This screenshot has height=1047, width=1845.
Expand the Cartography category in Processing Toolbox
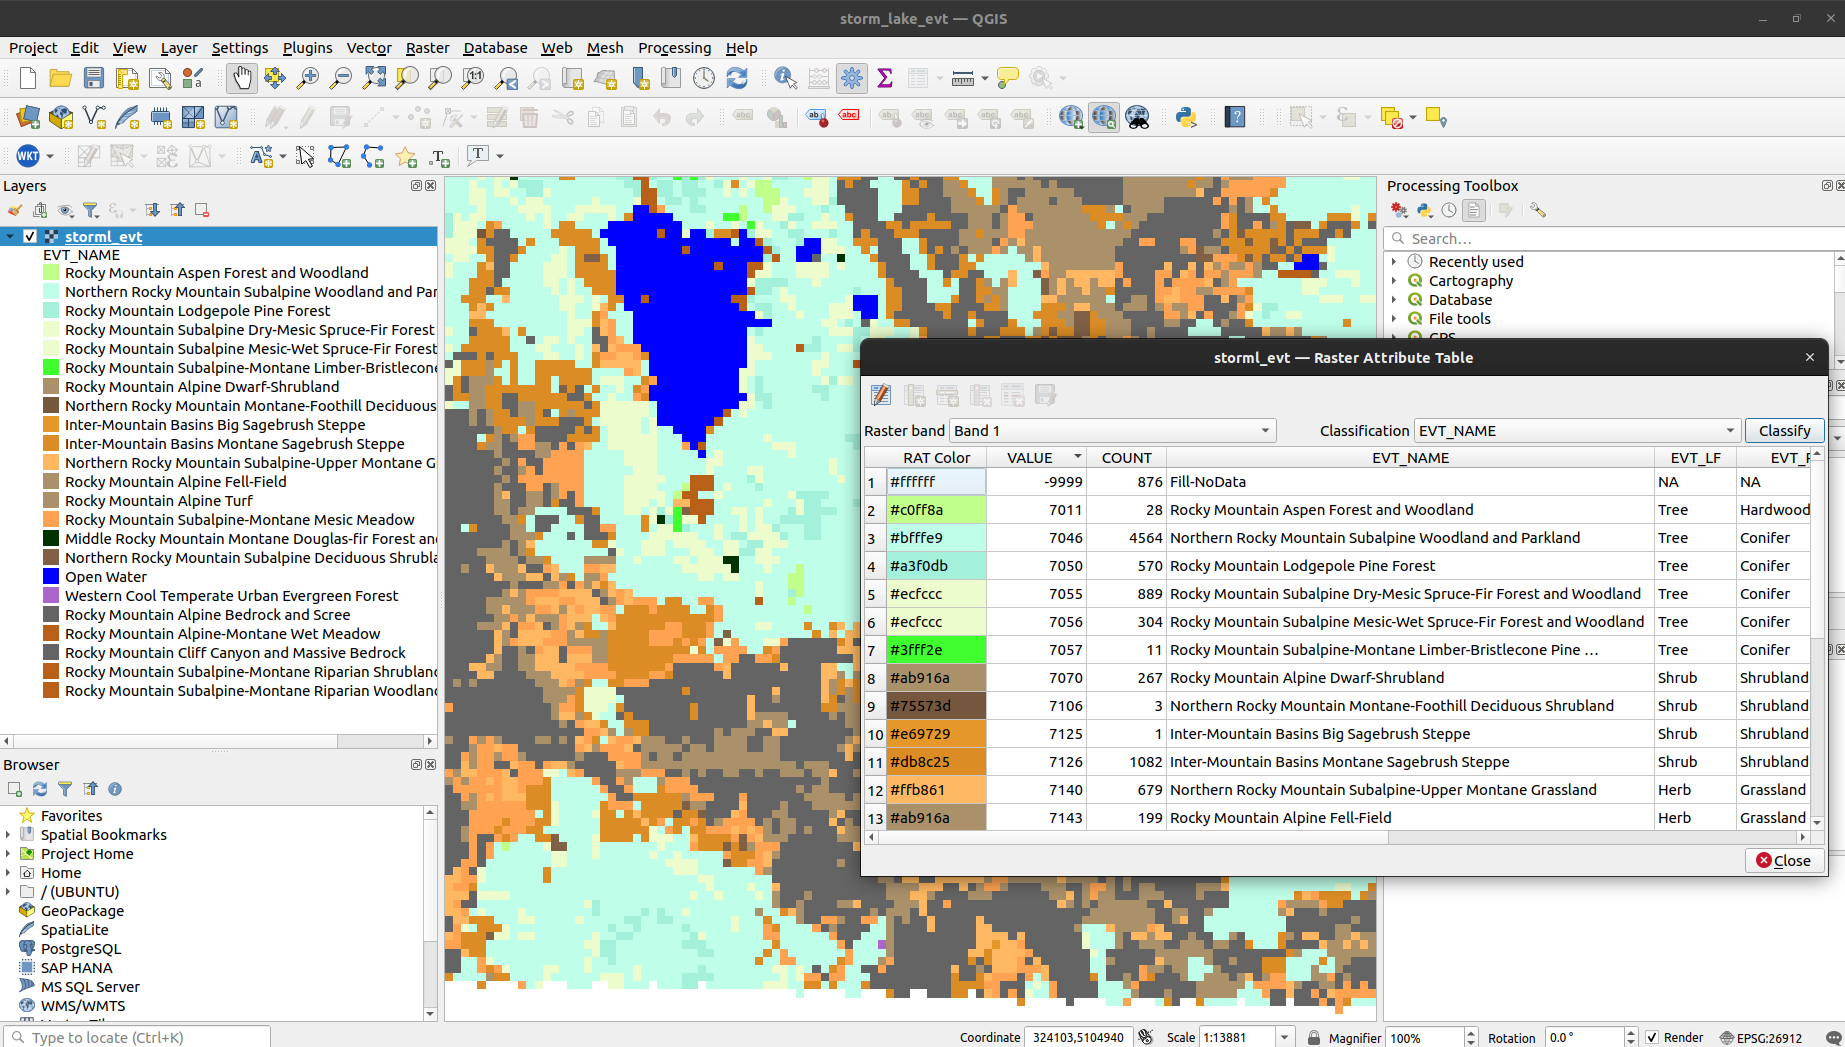click(x=1395, y=280)
